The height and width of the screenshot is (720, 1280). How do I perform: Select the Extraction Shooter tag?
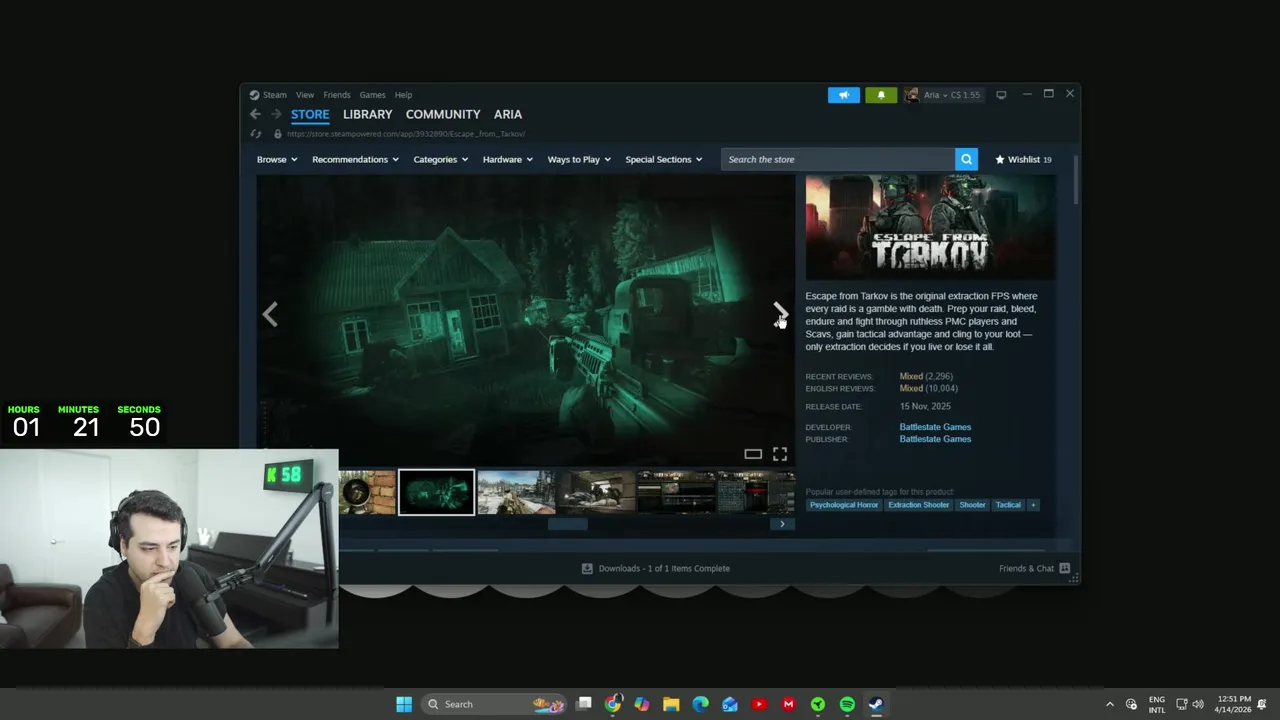[x=919, y=505]
